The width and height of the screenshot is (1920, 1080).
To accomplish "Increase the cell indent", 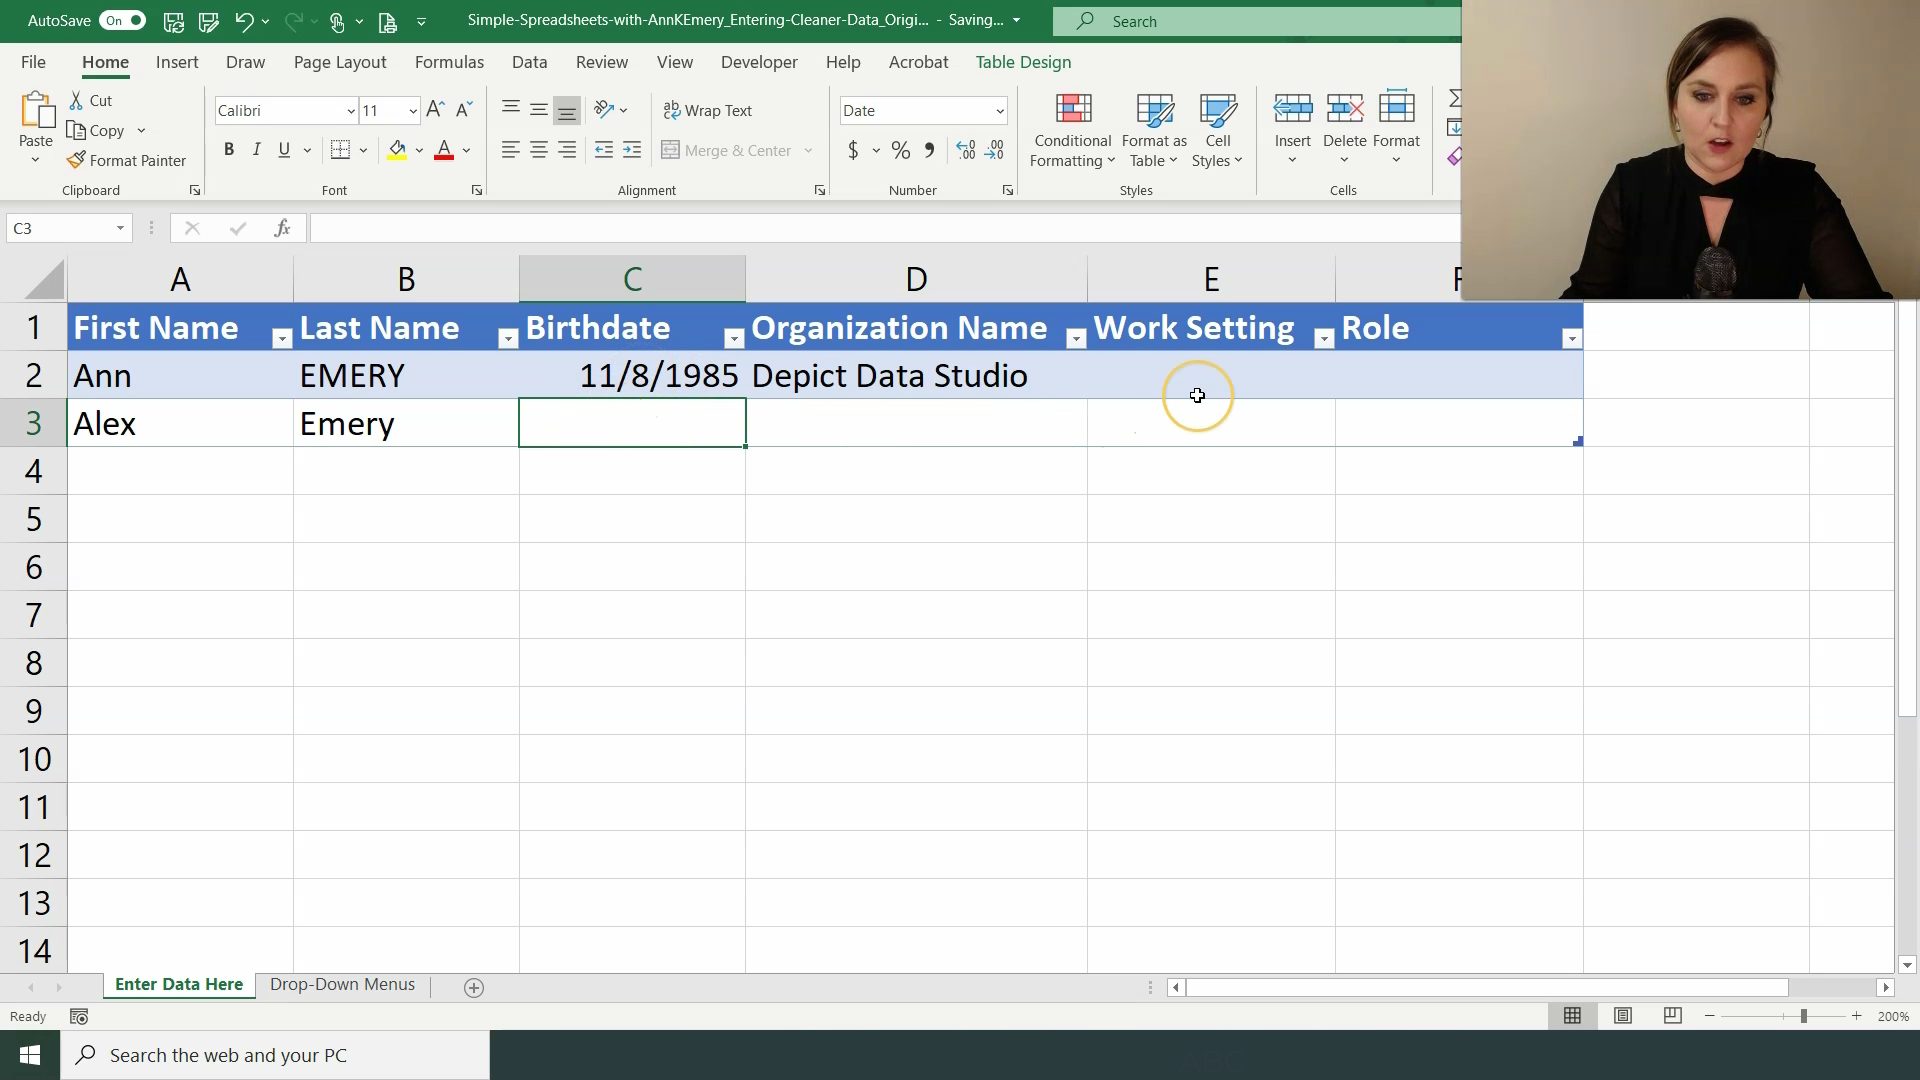I will pos(632,150).
